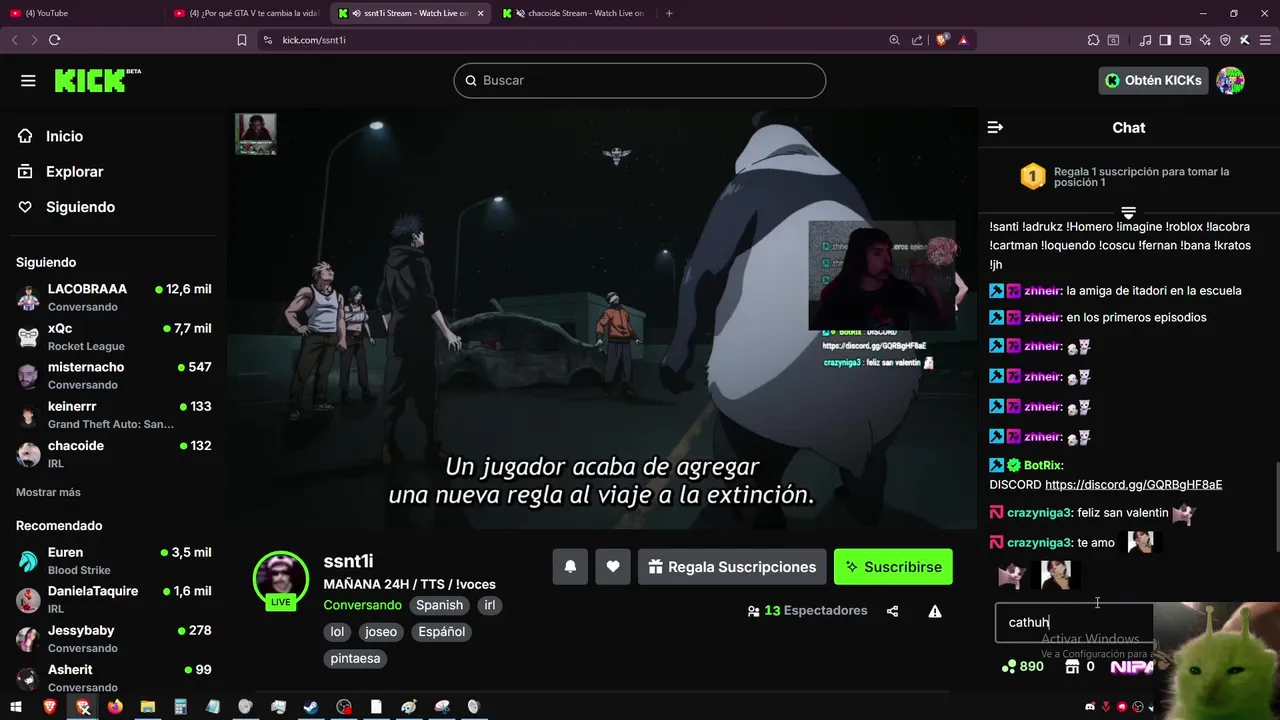Screen dimensions: 1280x720
Task: Focus the Buscar search field
Action: (640, 80)
